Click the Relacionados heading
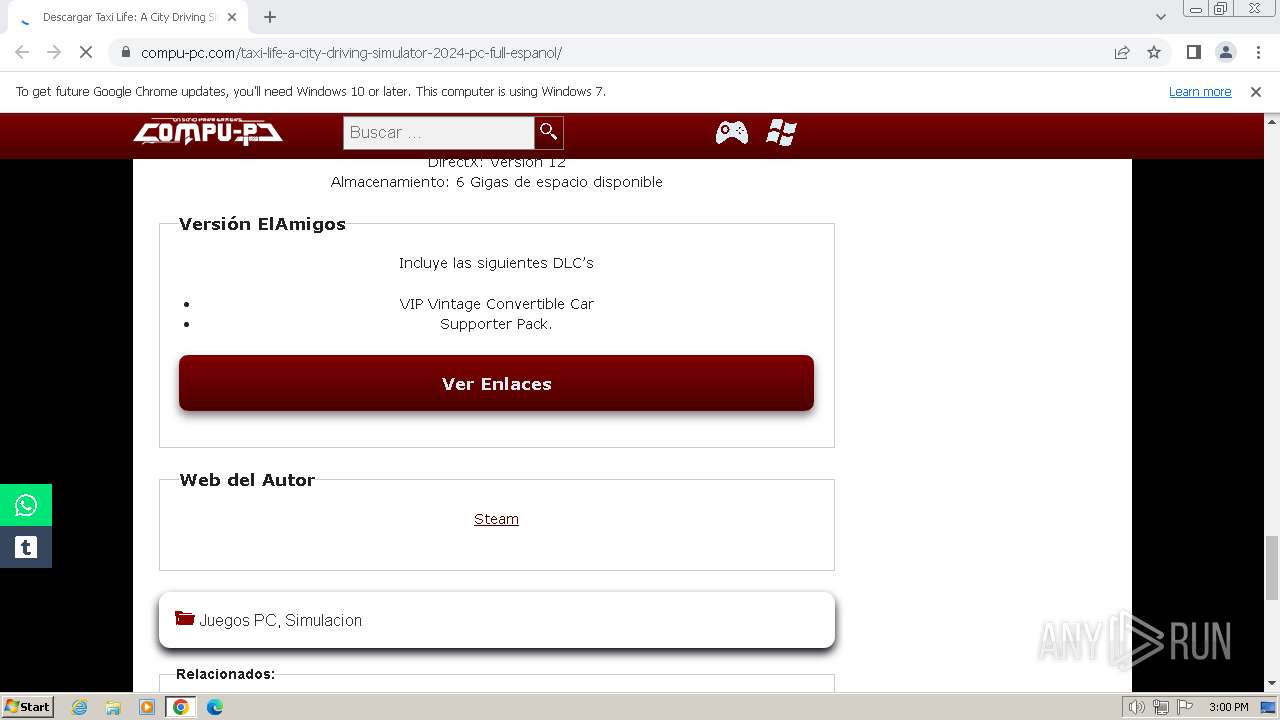 tap(225, 674)
